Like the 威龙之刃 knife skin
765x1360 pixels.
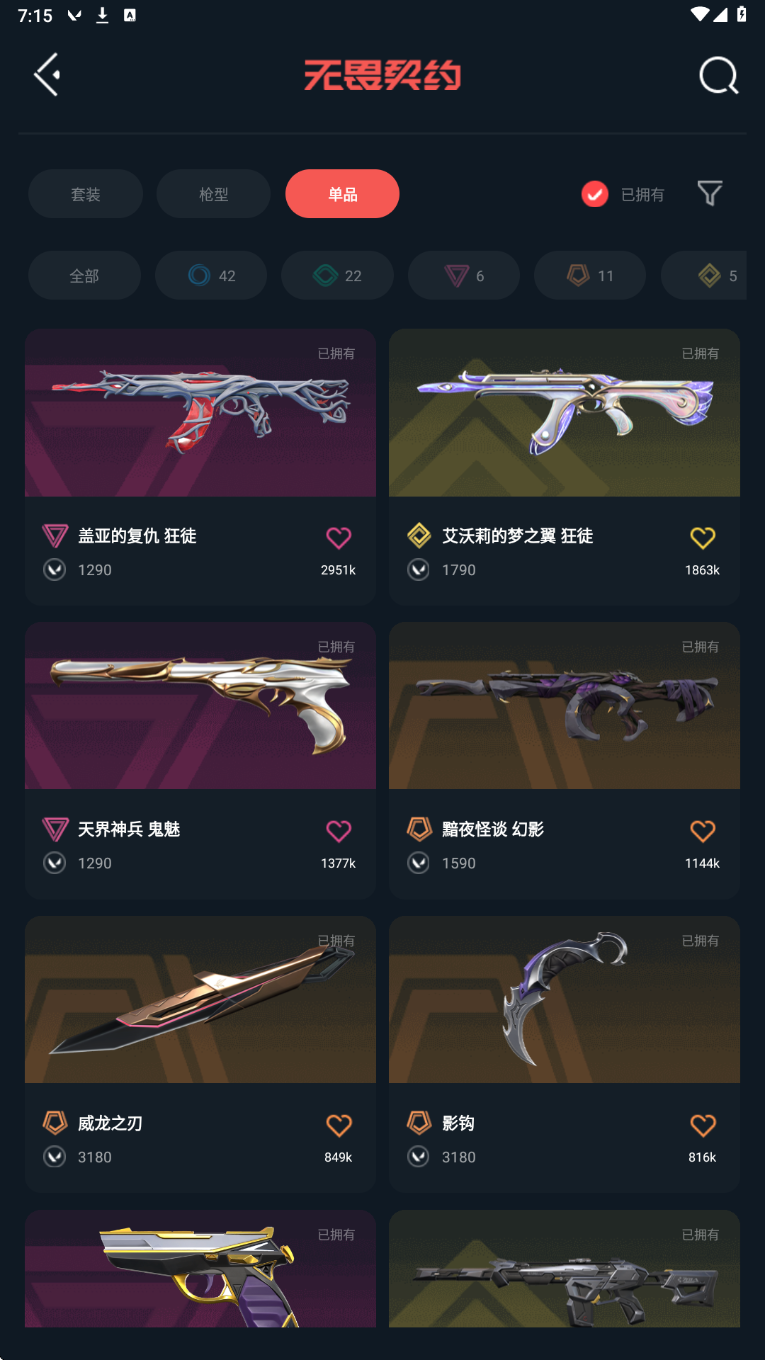click(x=339, y=1125)
